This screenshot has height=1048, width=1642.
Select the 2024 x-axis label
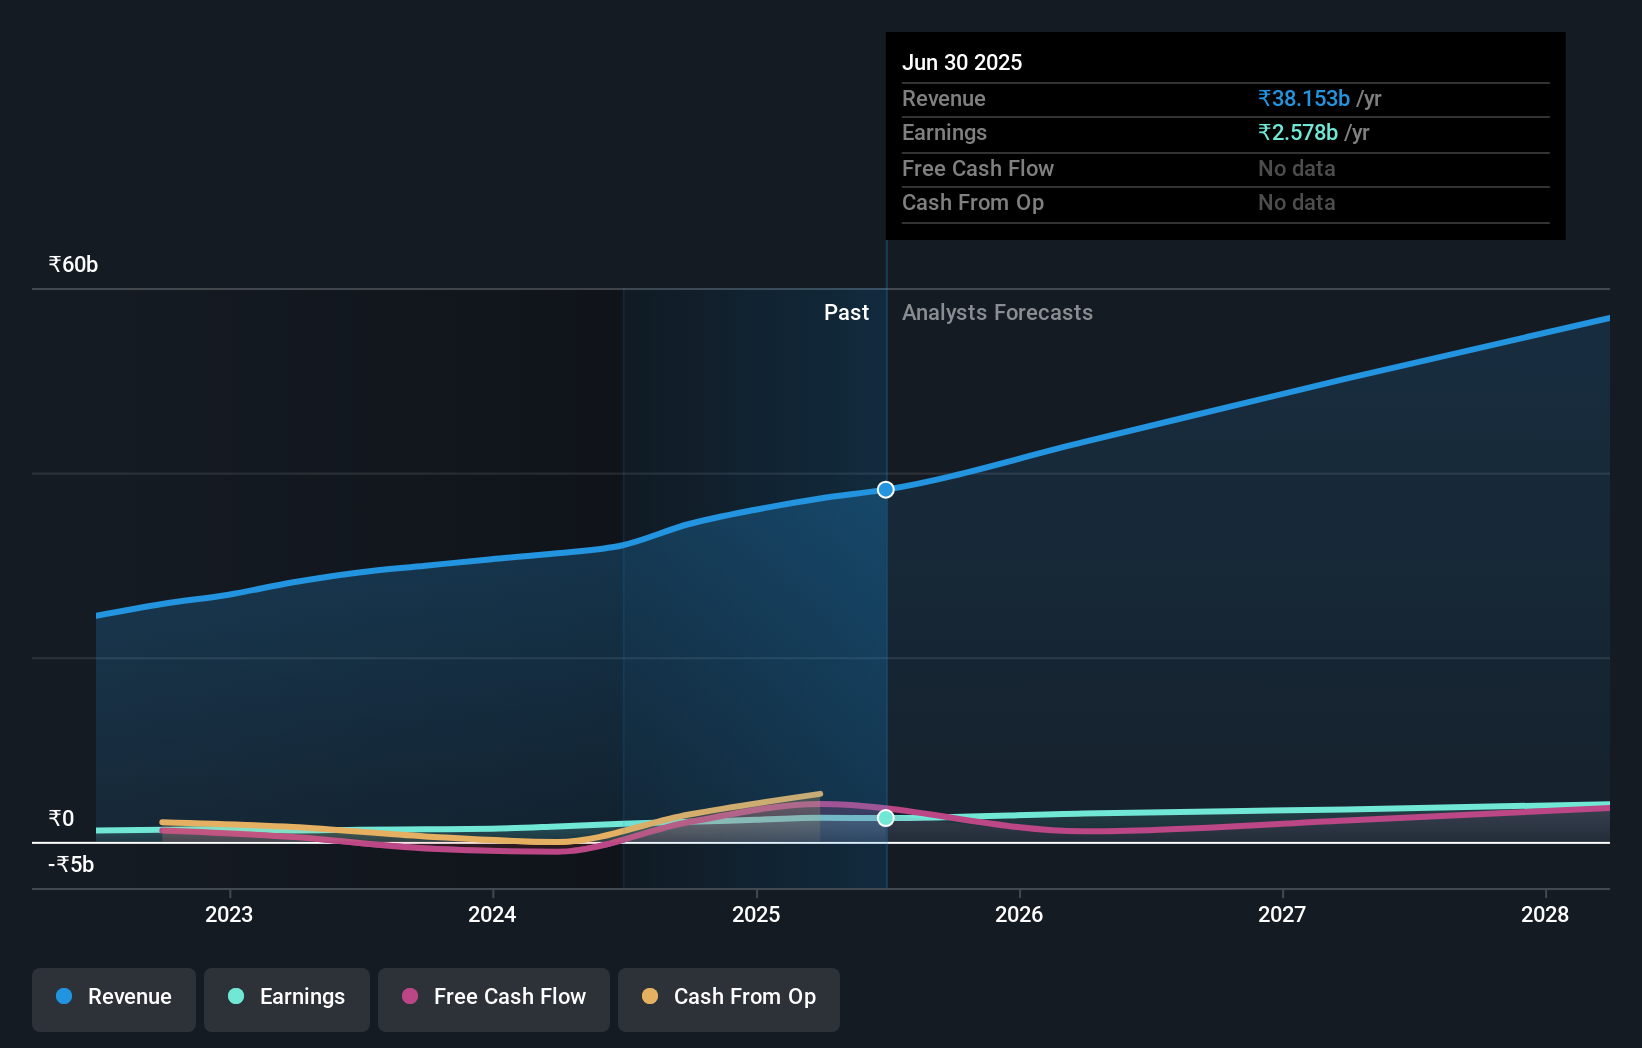click(x=492, y=915)
